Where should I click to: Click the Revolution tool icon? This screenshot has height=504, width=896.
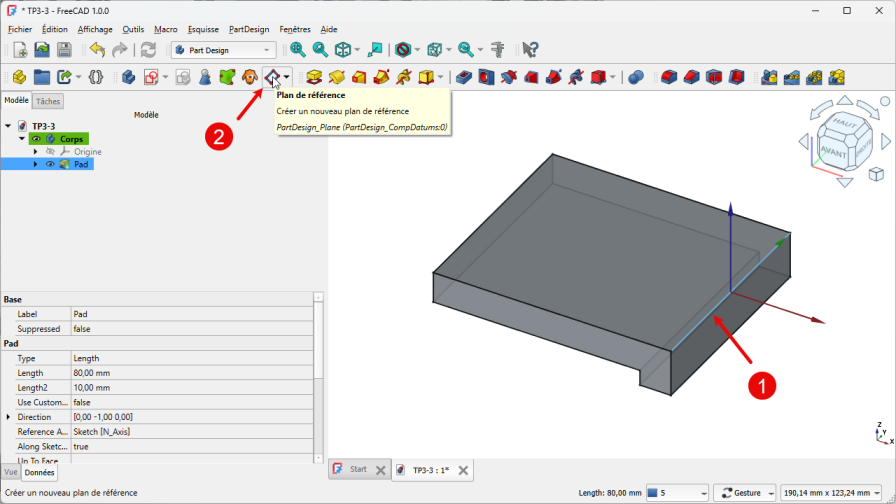coord(337,77)
